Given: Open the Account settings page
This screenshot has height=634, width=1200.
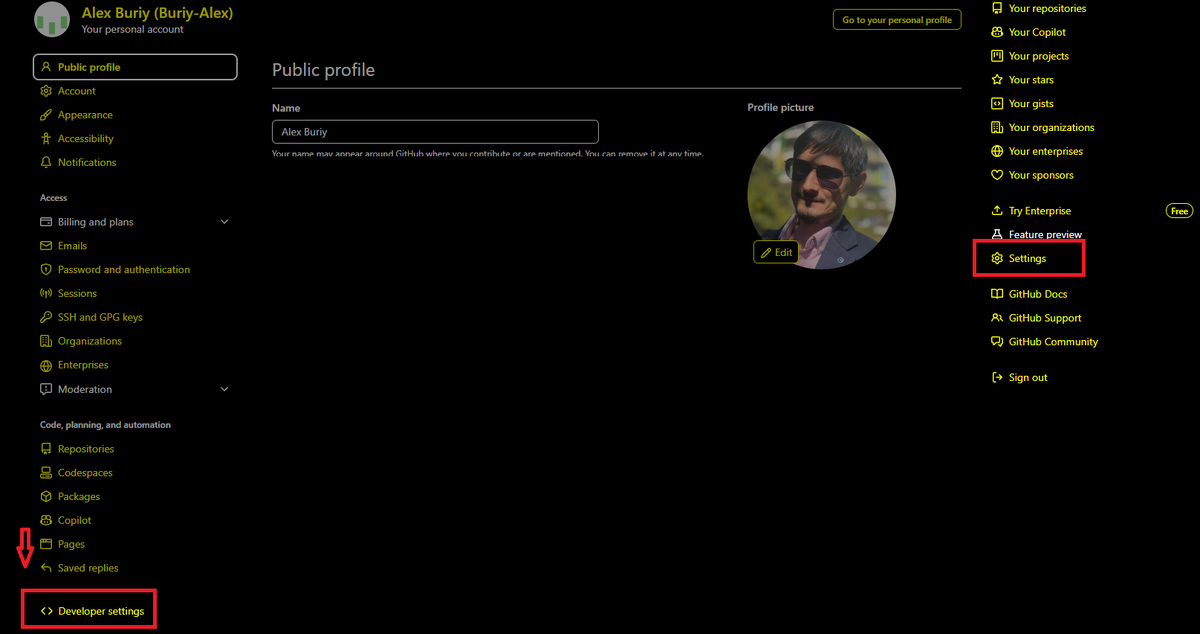Looking at the screenshot, I should click(x=77, y=91).
